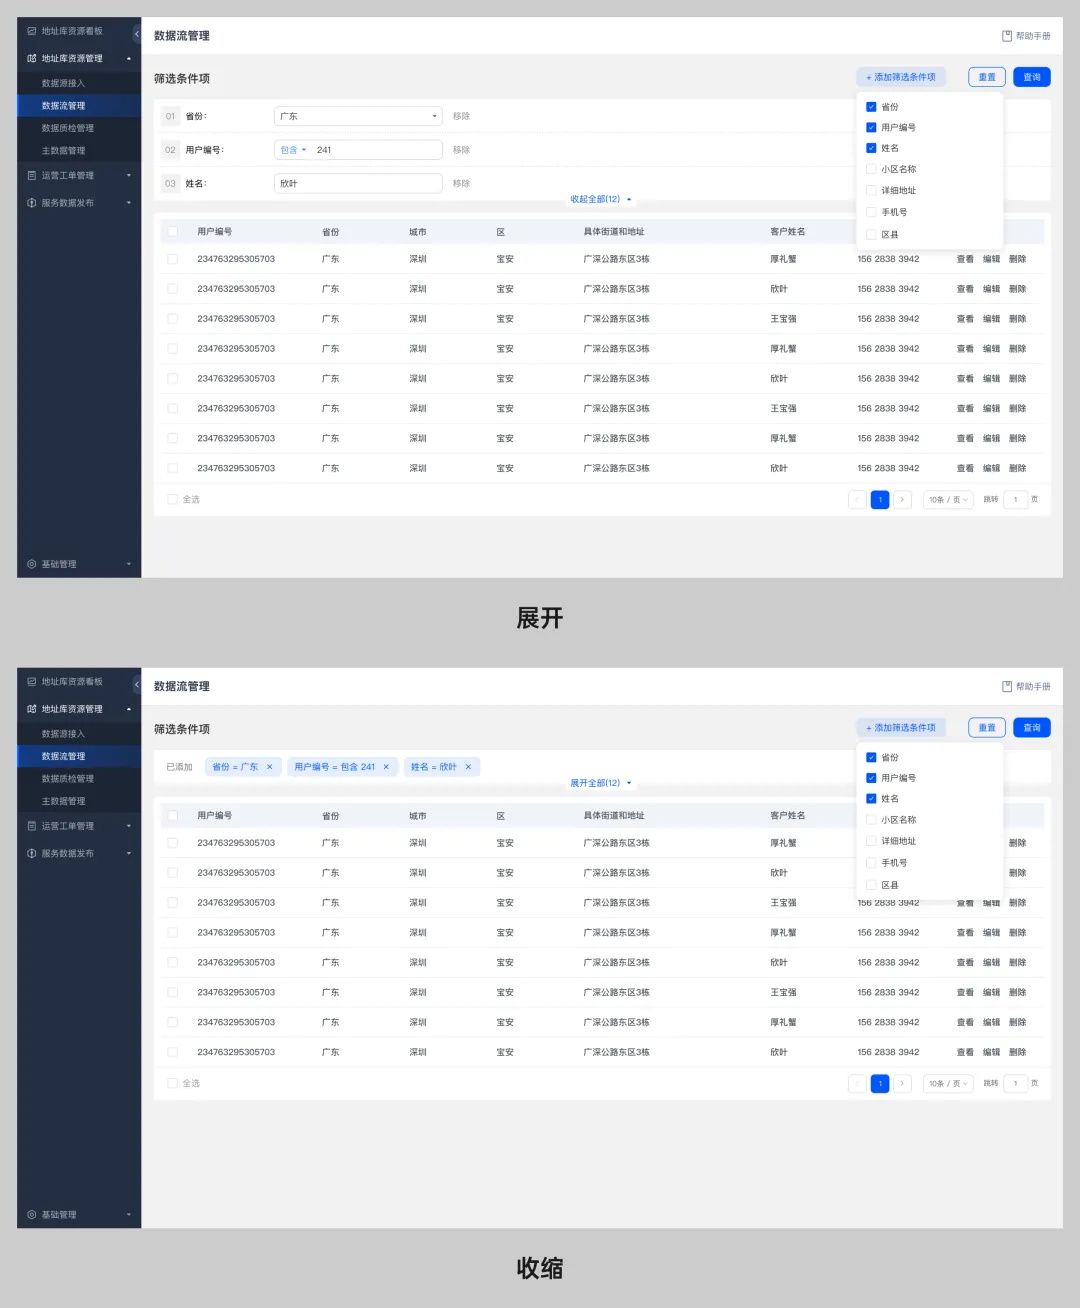The height and width of the screenshot is (1308, 1080).
Task: Open 数据质检管理 in top sidebar
Action: (79, 128)
